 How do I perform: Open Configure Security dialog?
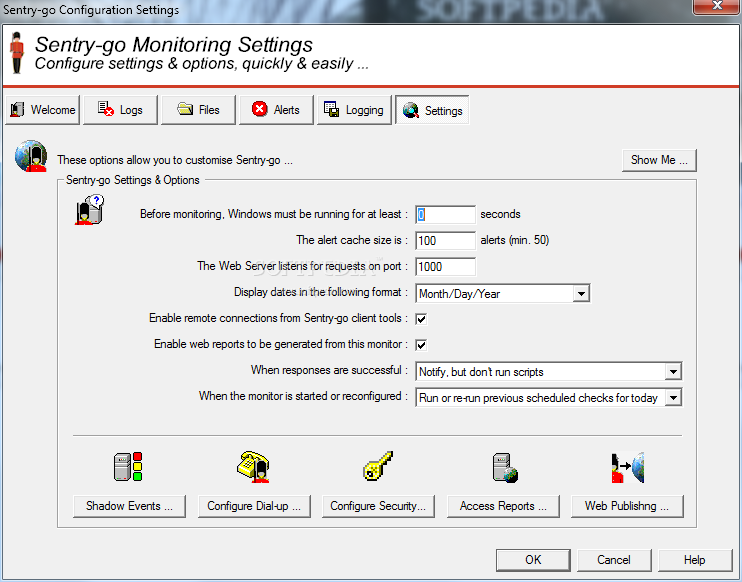point(378,506)
